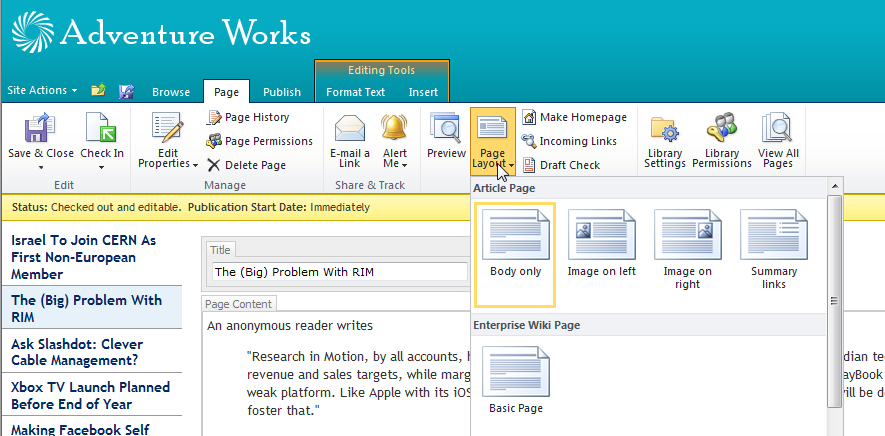
Task: Open the Site Actions dropdown
Action: click(42, 90)
